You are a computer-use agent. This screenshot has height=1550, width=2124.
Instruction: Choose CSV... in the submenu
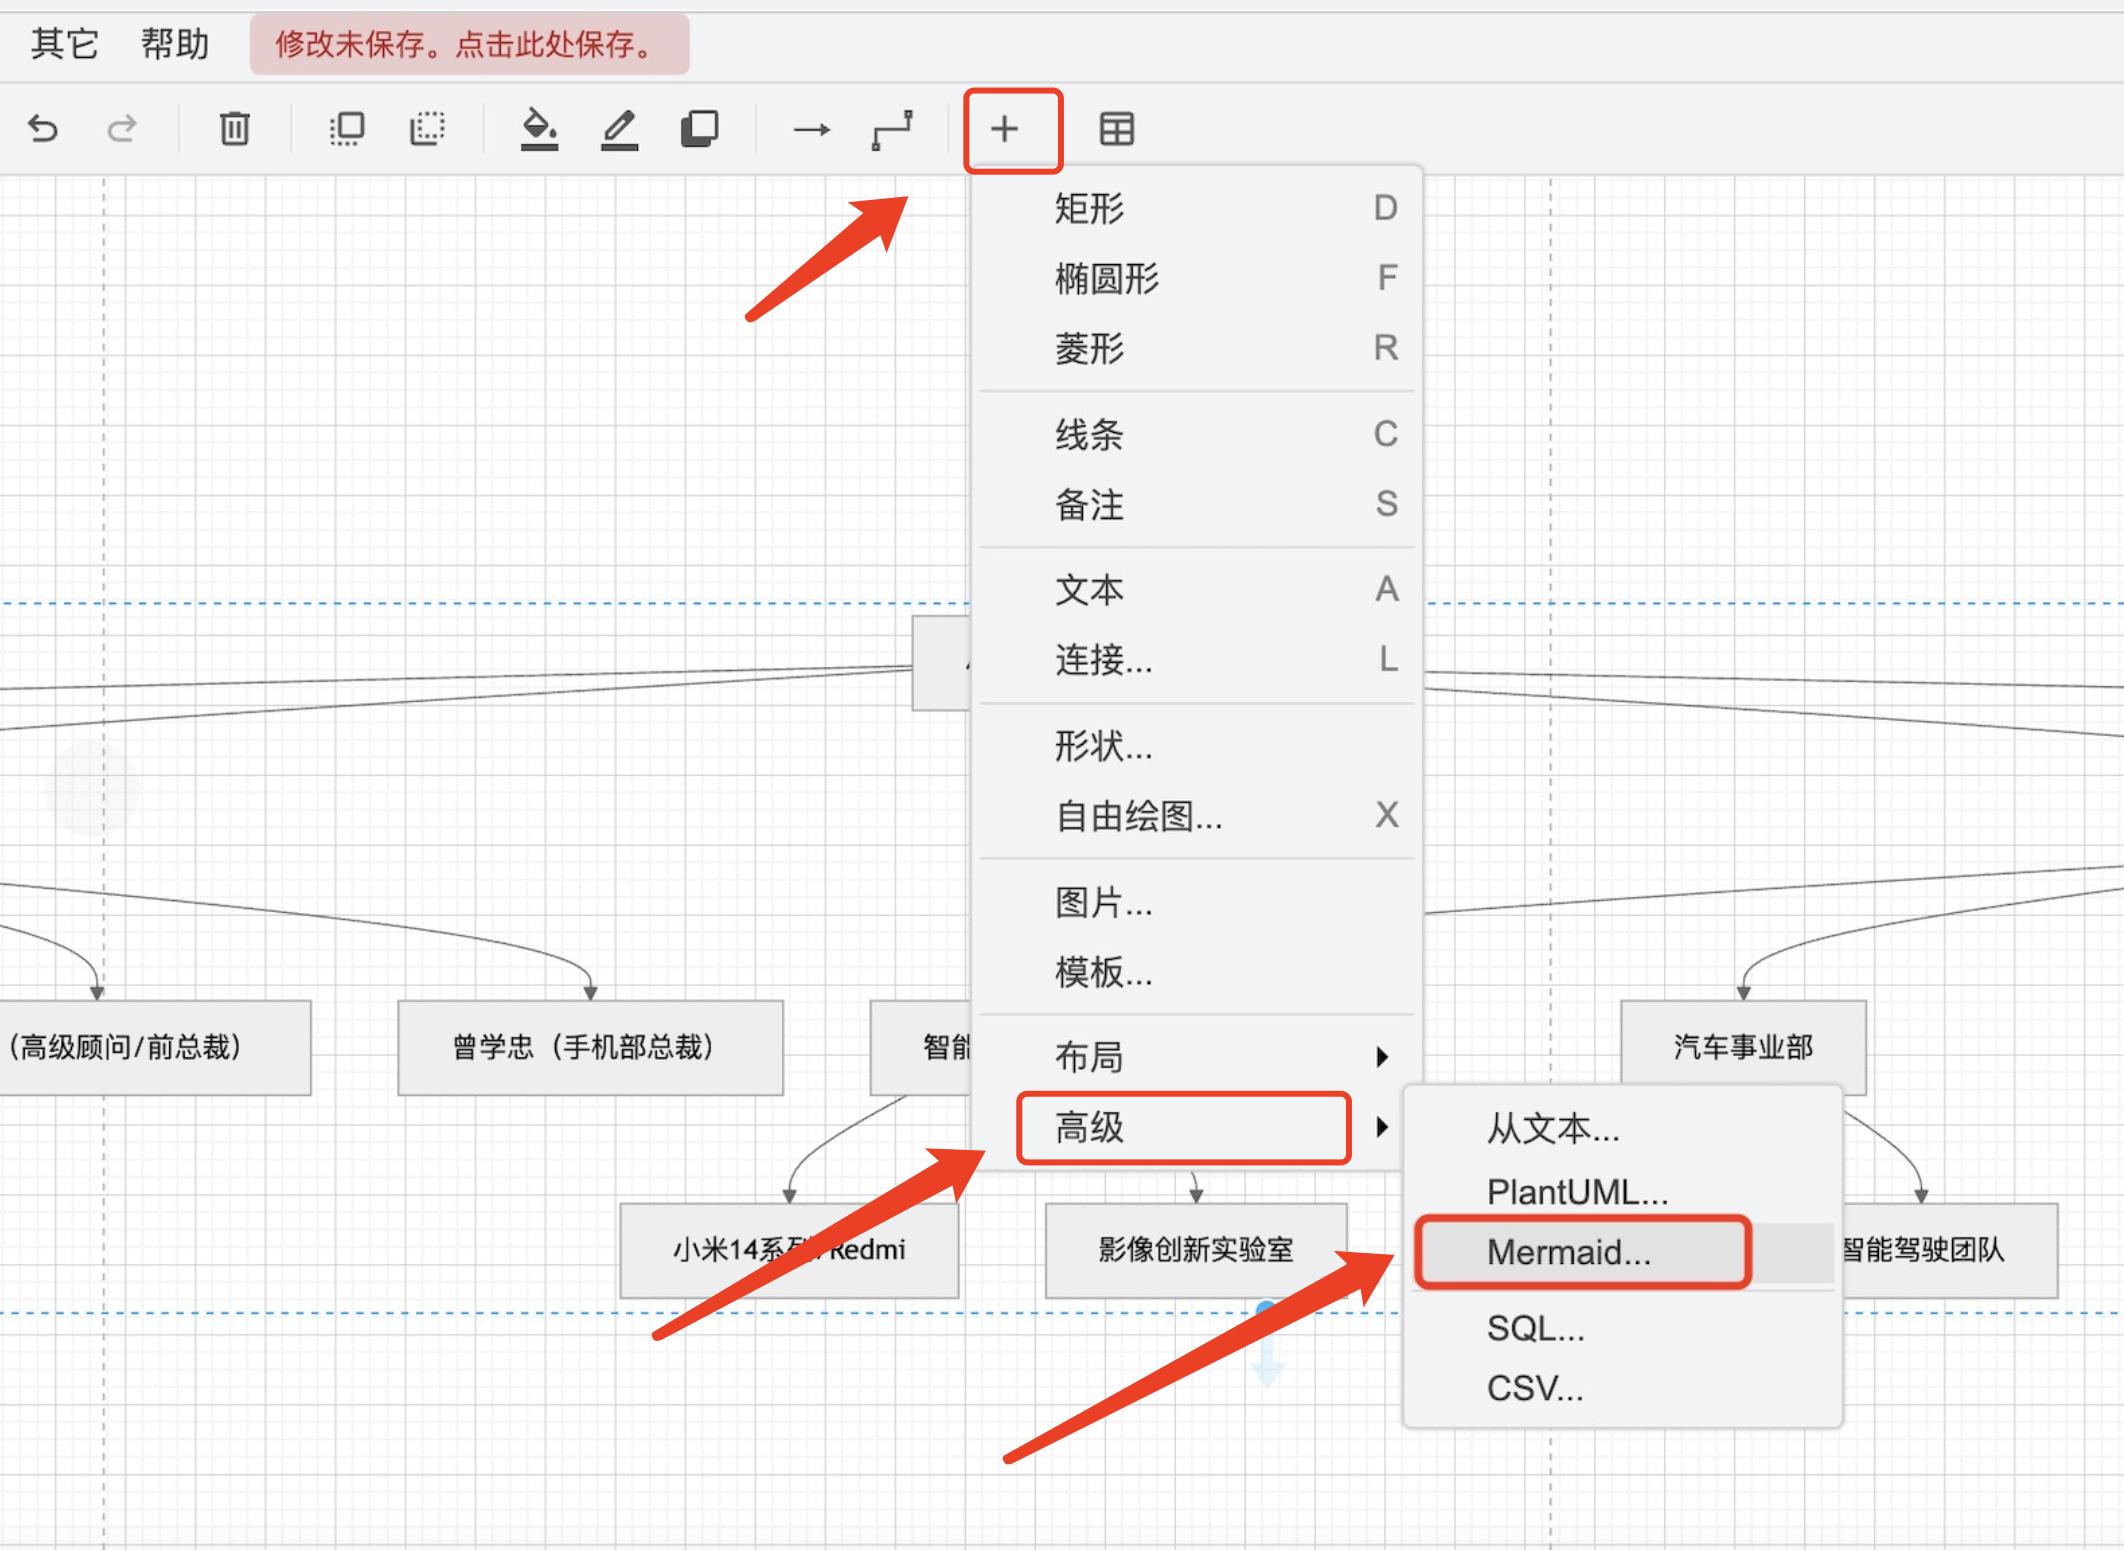click(1622, 1388)
